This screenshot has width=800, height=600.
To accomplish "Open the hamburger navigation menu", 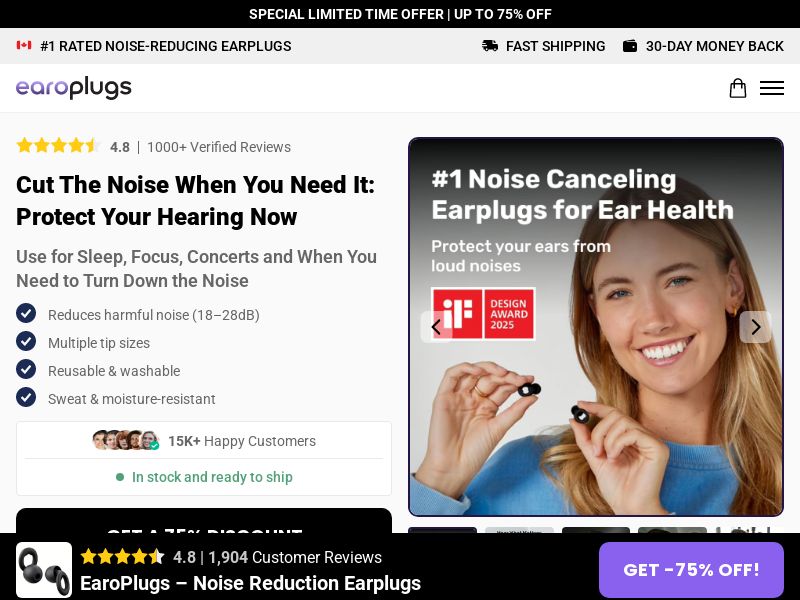I will tap(771, 88).
